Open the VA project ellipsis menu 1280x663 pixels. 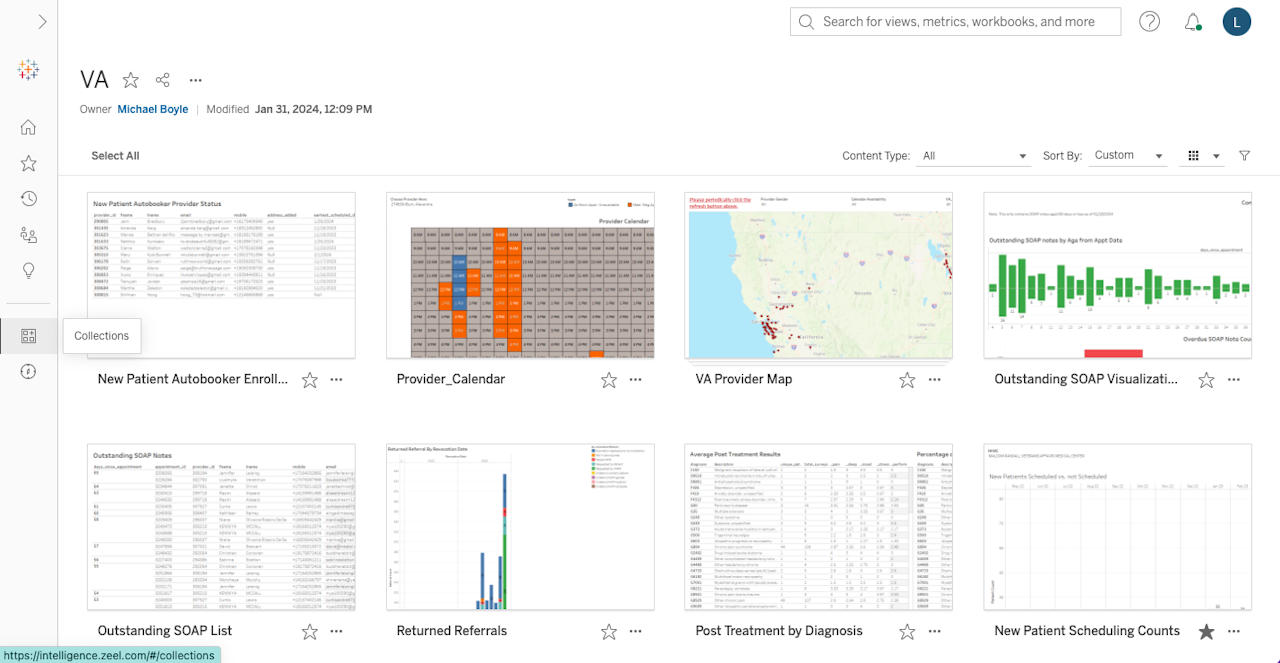(196, 80)
